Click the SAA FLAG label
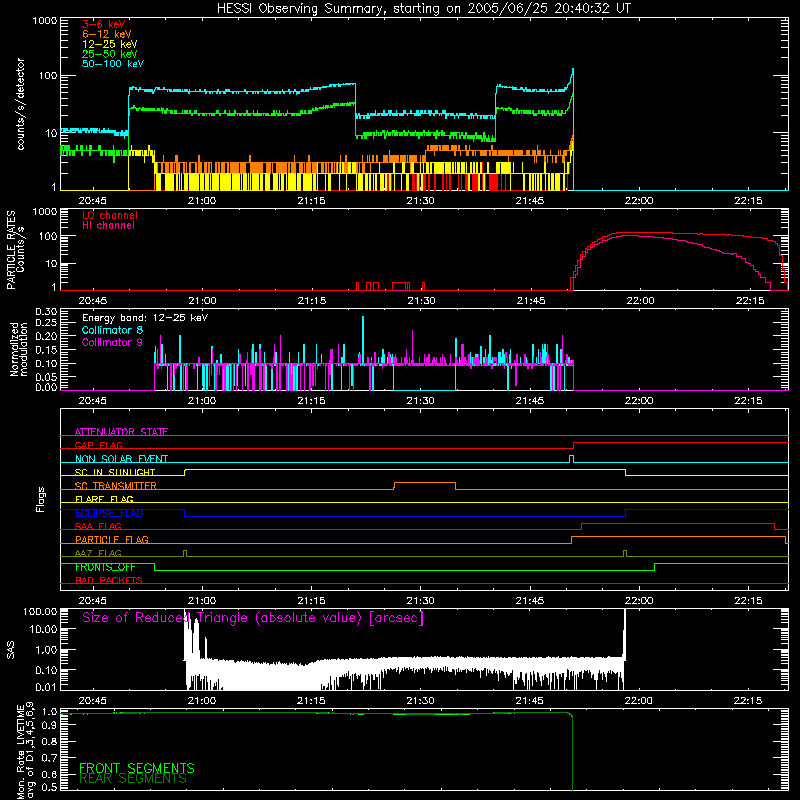This screenshot has width=800, height=800. coord(98,526)
